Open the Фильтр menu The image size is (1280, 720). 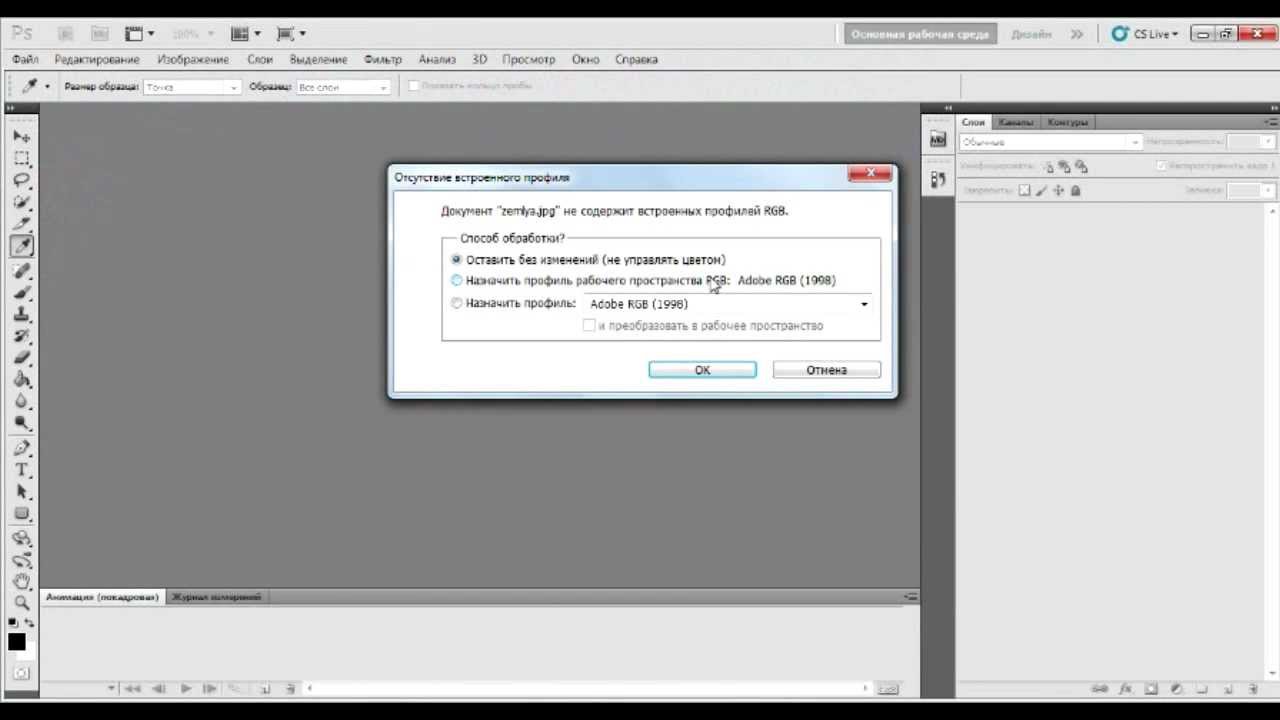(383, 60)
